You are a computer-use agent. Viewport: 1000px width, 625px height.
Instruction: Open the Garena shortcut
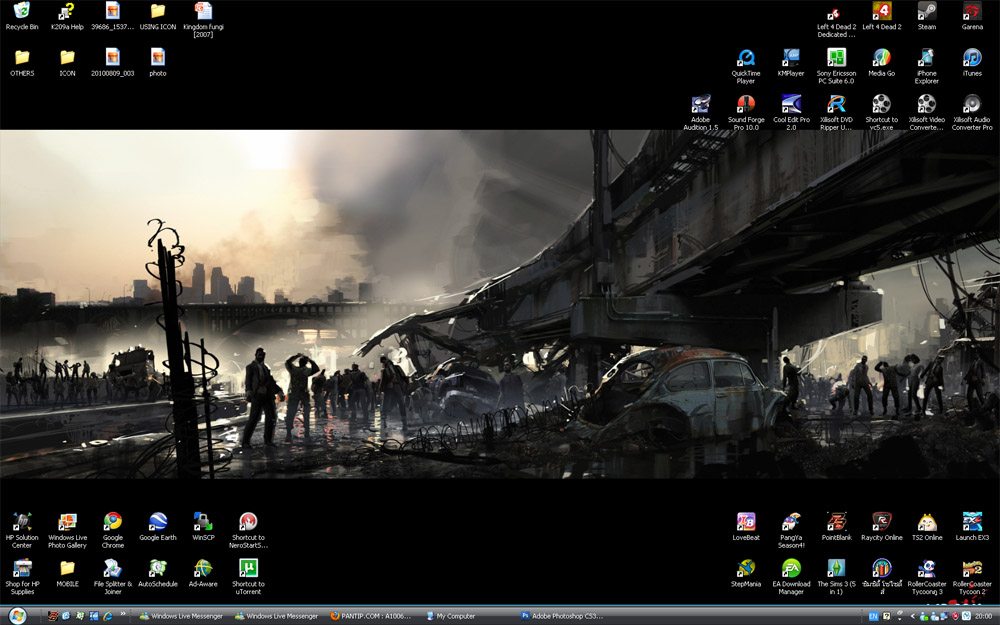pyautogui.click(x=972, y=16)
